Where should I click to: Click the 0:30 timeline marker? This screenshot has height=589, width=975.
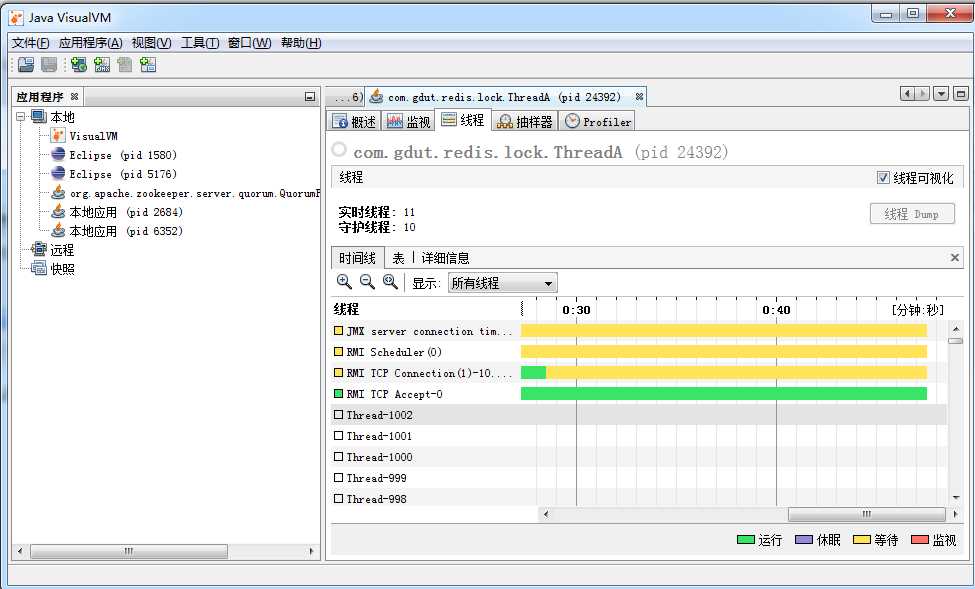(x=576, y=310)
